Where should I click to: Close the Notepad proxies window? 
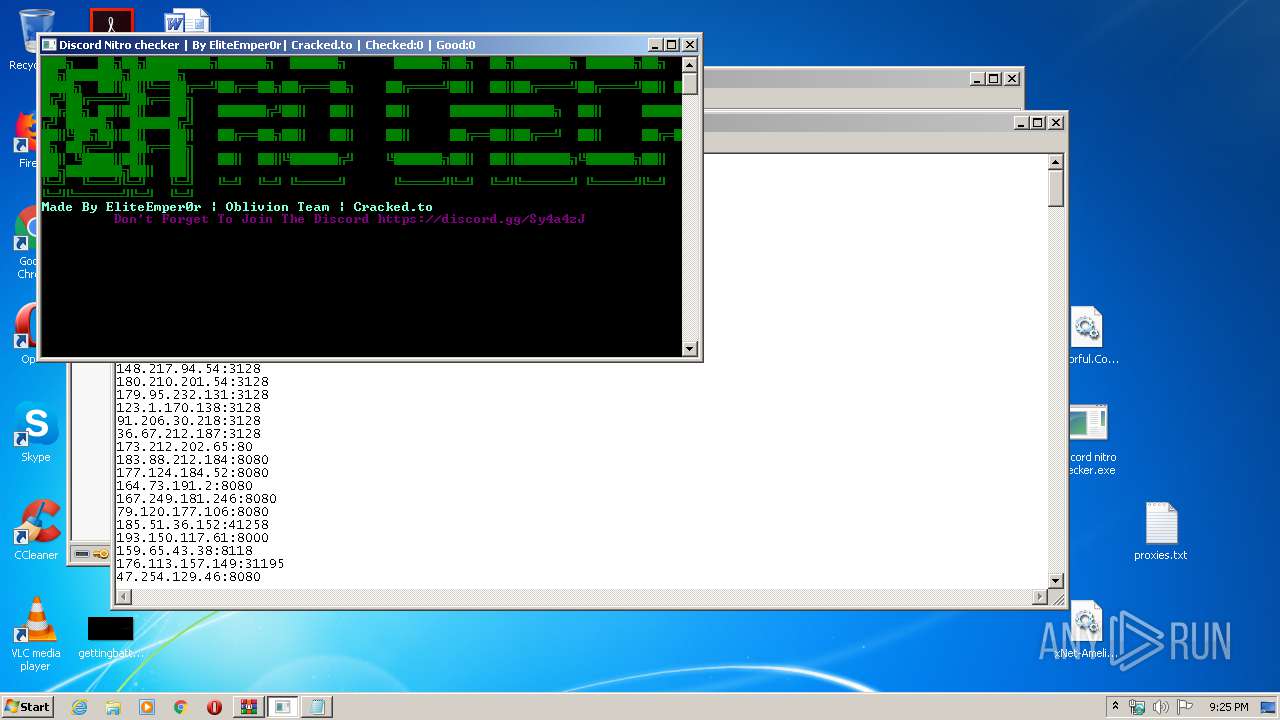pyautogui.click(x=1055, y=122)
